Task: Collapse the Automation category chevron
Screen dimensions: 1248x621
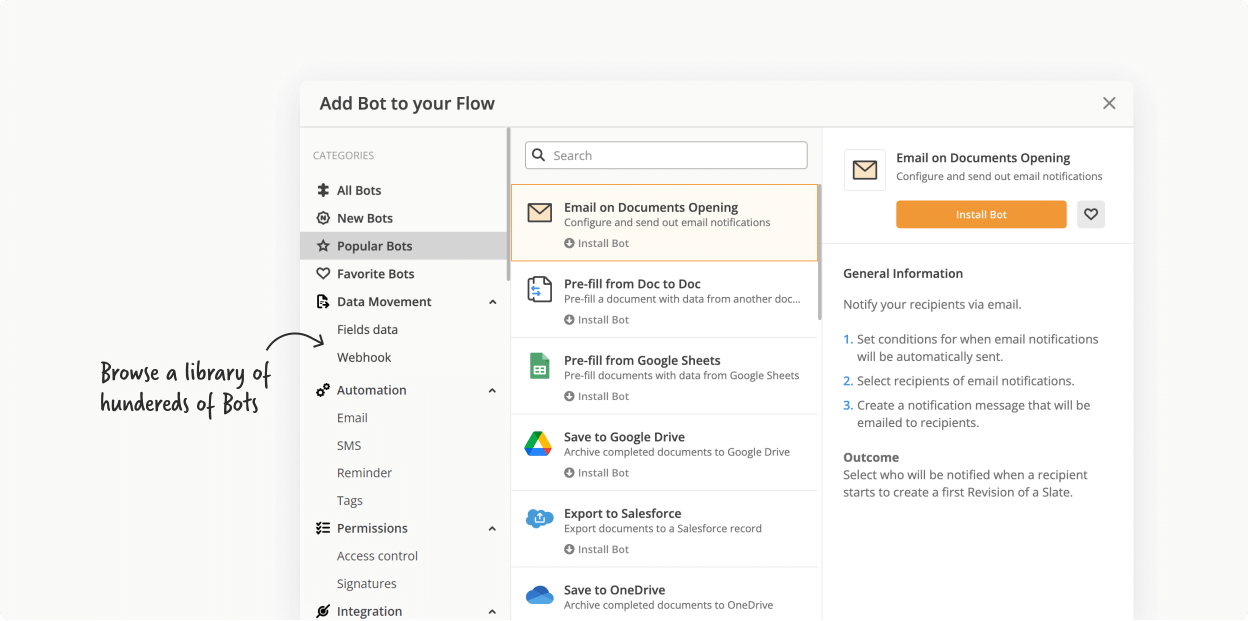Action: tap(492, 391)
